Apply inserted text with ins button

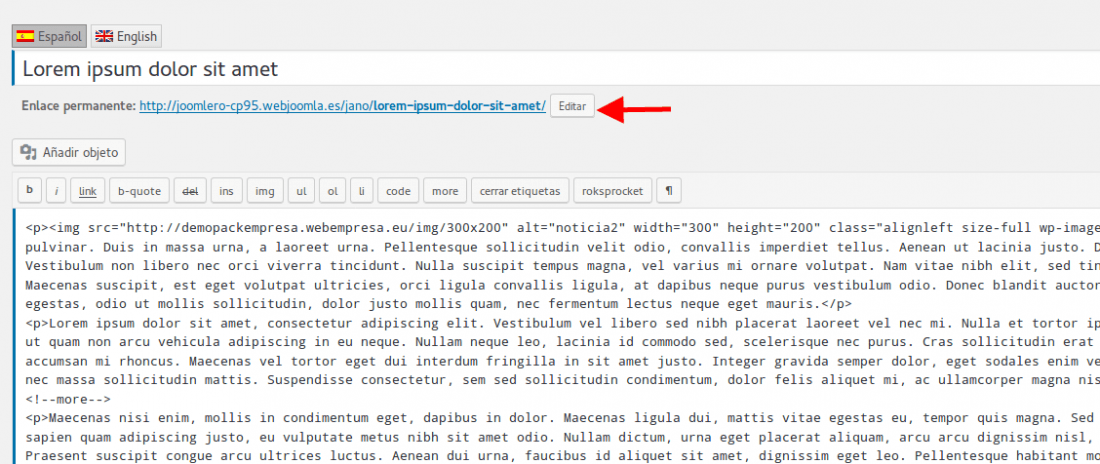227,190
